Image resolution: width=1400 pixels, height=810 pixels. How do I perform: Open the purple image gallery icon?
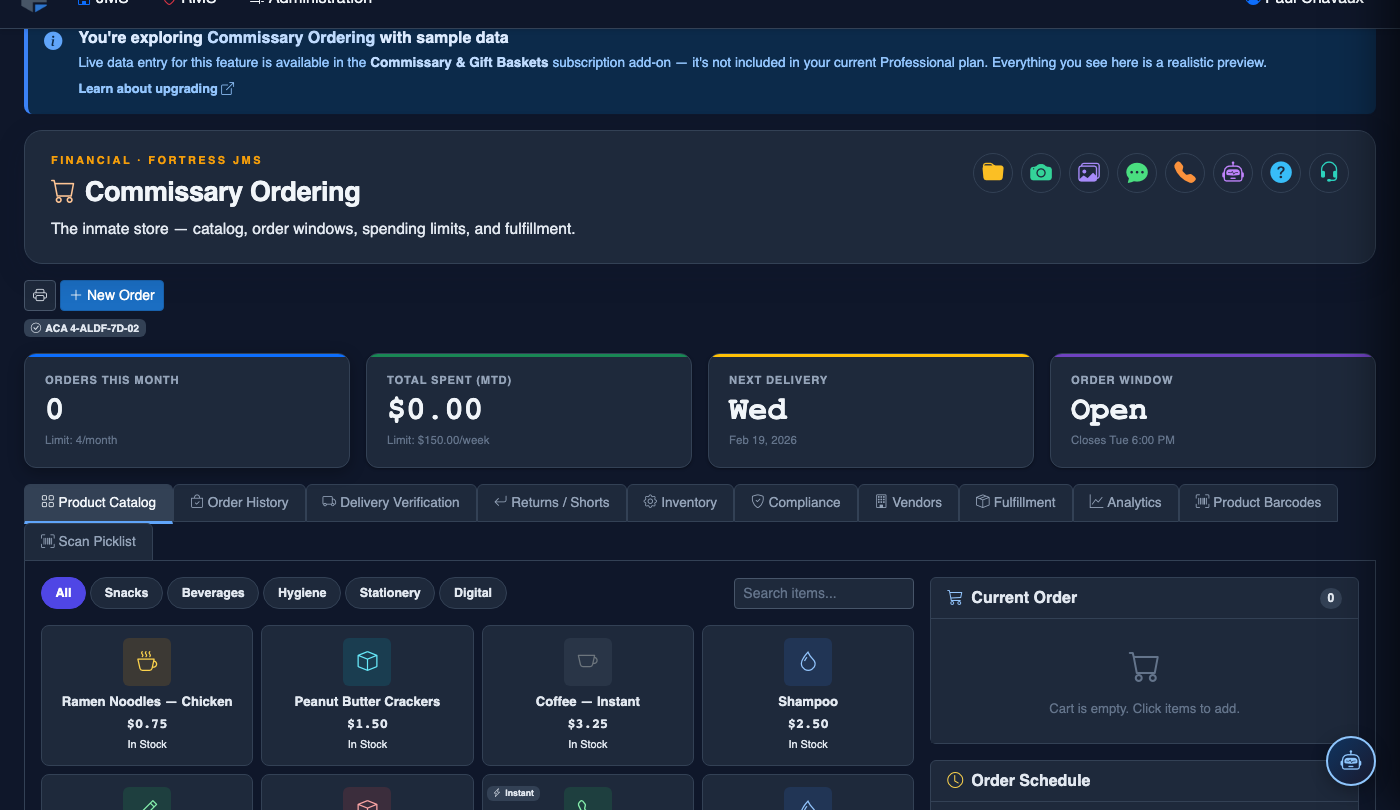click(x=1089, y=173)
